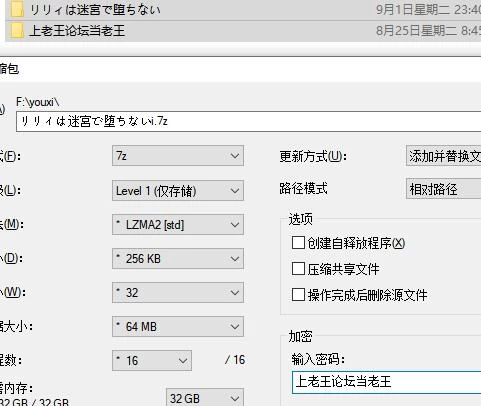Open the word size 32 dropdown

pyautogui.click(x=178, y=293)
